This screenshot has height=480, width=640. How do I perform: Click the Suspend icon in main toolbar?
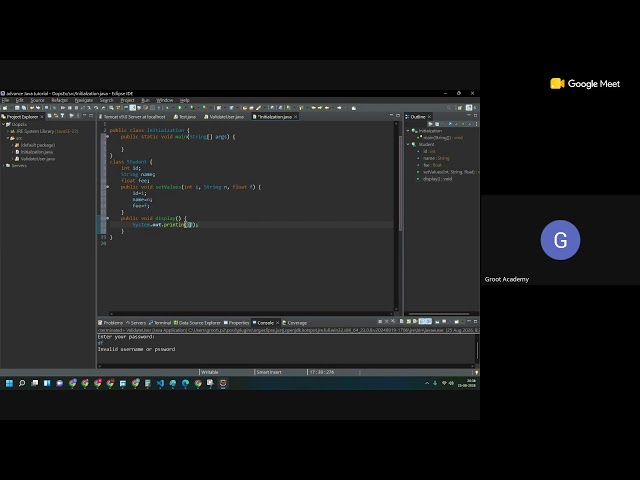click(69, 108)
